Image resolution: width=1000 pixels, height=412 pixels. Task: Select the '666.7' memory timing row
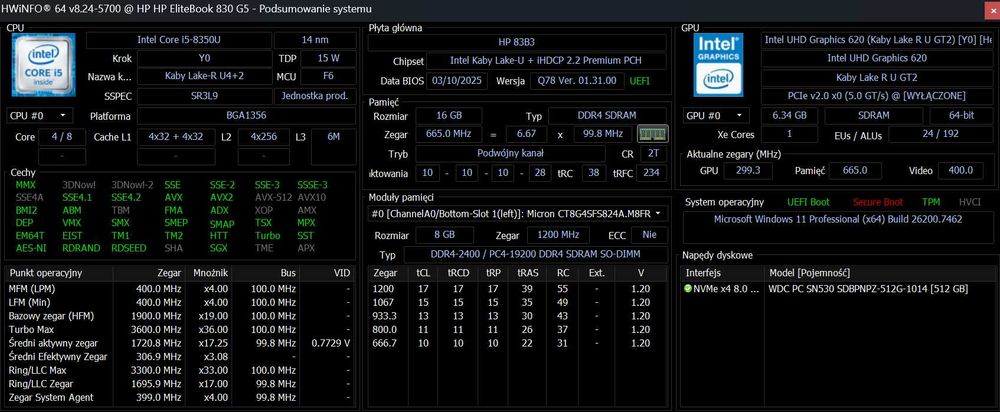518,343
